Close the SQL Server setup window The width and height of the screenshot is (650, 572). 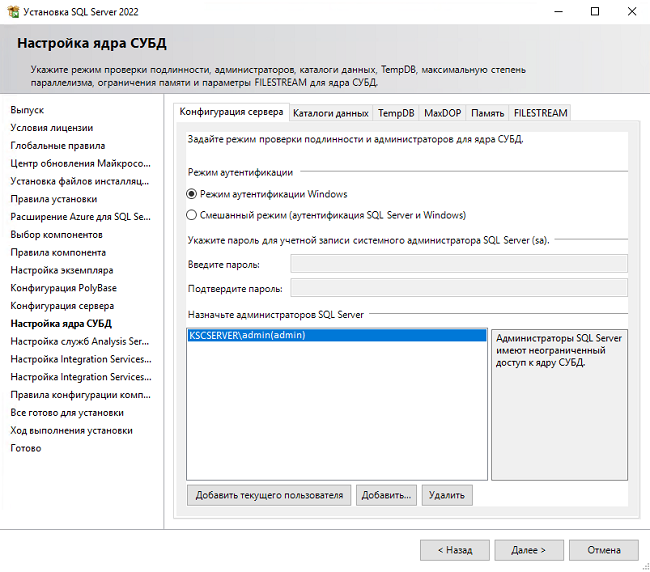[631, 12]
